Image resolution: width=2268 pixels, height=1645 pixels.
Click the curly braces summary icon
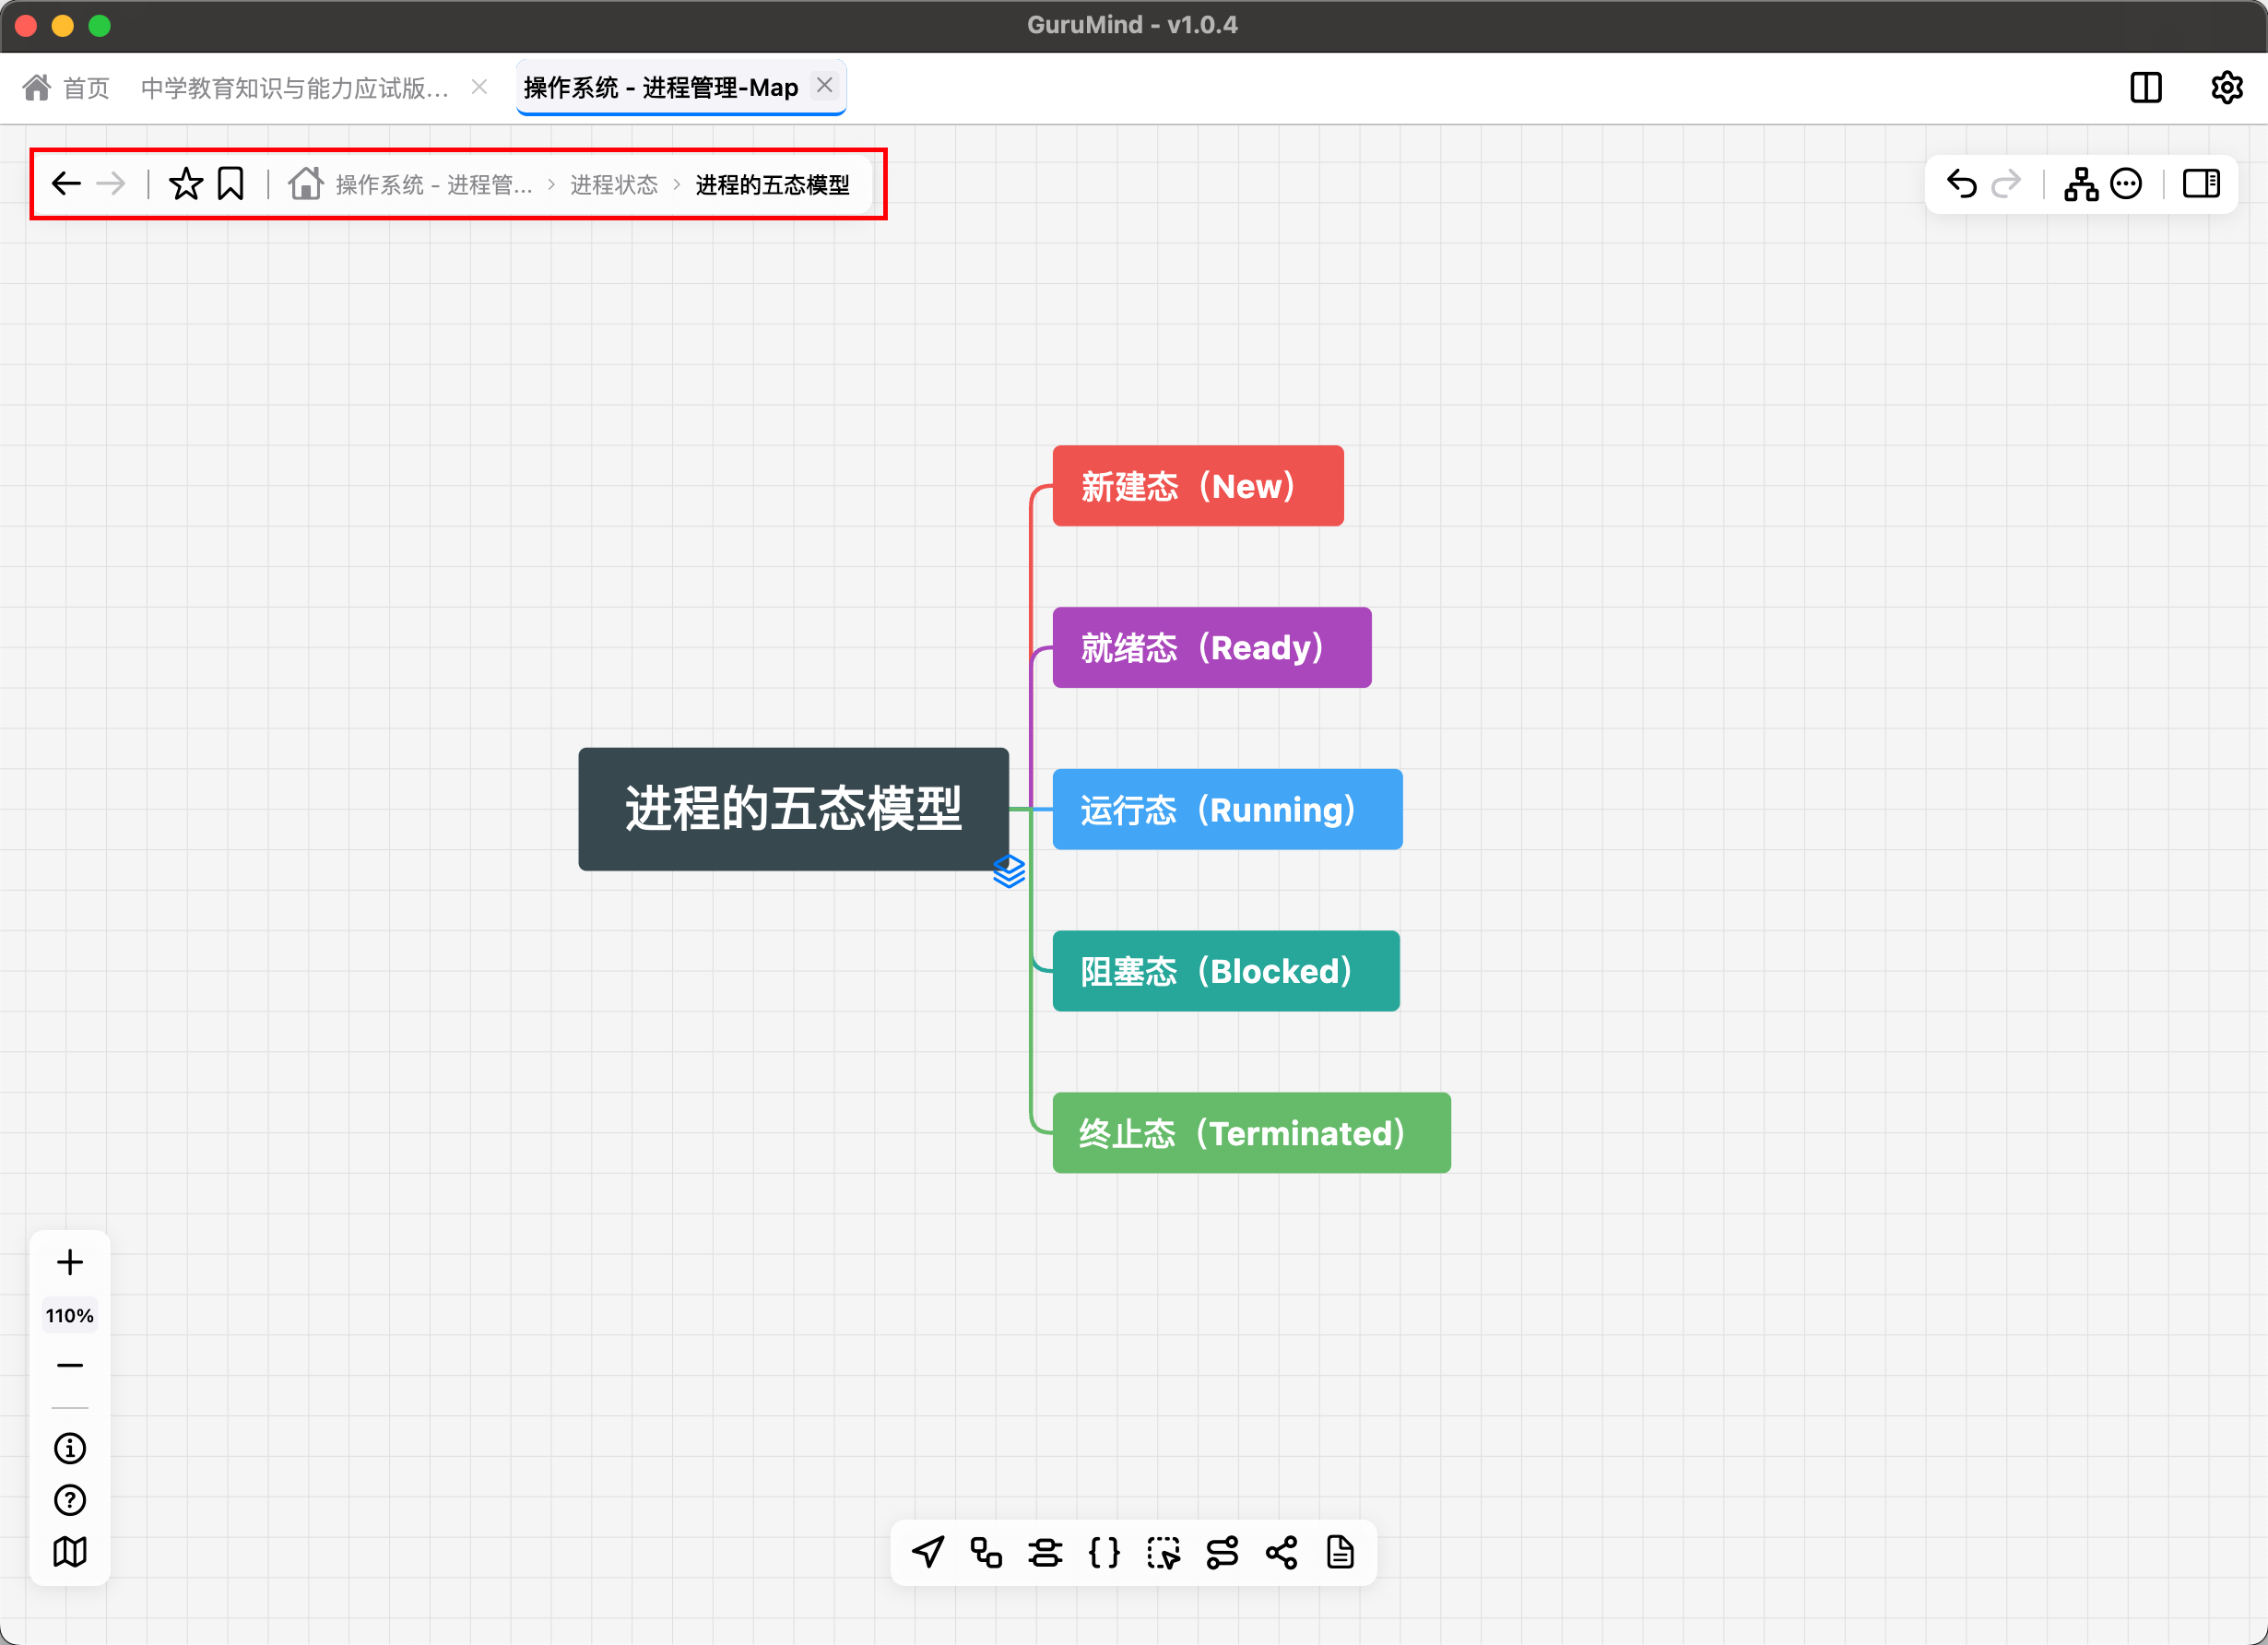pyautogui.click(x=1104, y=1552)
